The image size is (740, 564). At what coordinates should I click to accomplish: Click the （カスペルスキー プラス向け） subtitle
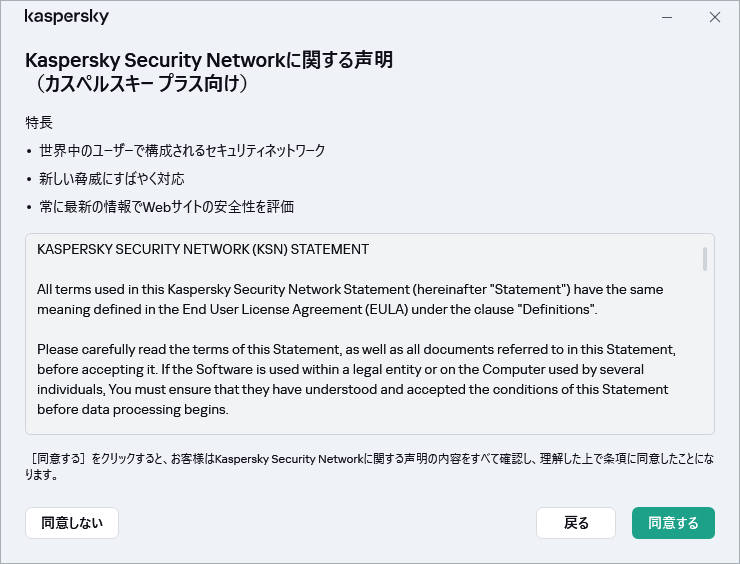[x=136, y=84]
